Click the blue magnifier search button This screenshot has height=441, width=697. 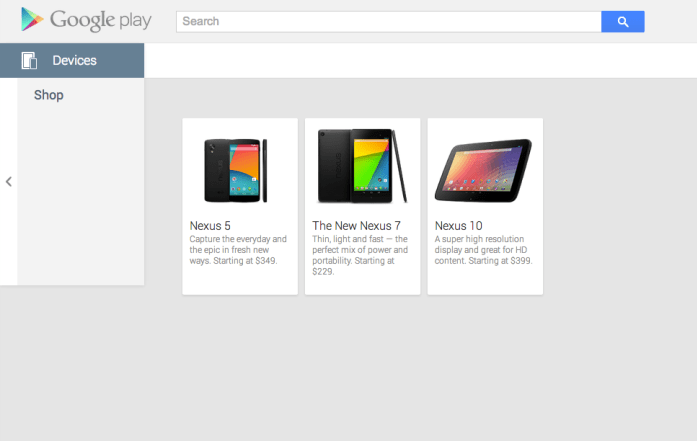623,21
